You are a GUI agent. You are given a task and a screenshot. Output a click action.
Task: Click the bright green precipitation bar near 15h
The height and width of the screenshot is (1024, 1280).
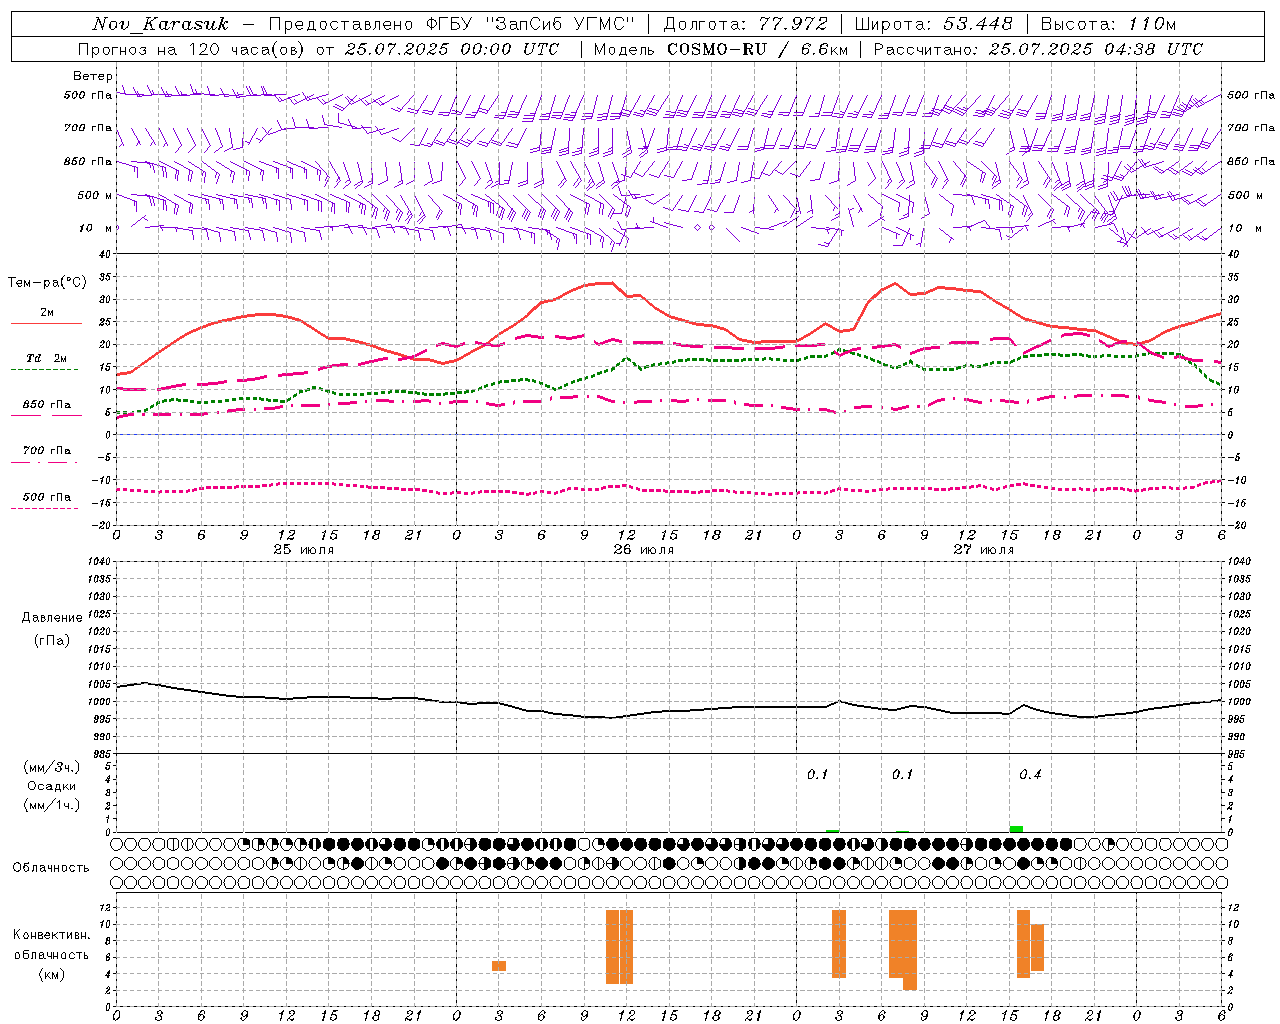click(1016, 828)
